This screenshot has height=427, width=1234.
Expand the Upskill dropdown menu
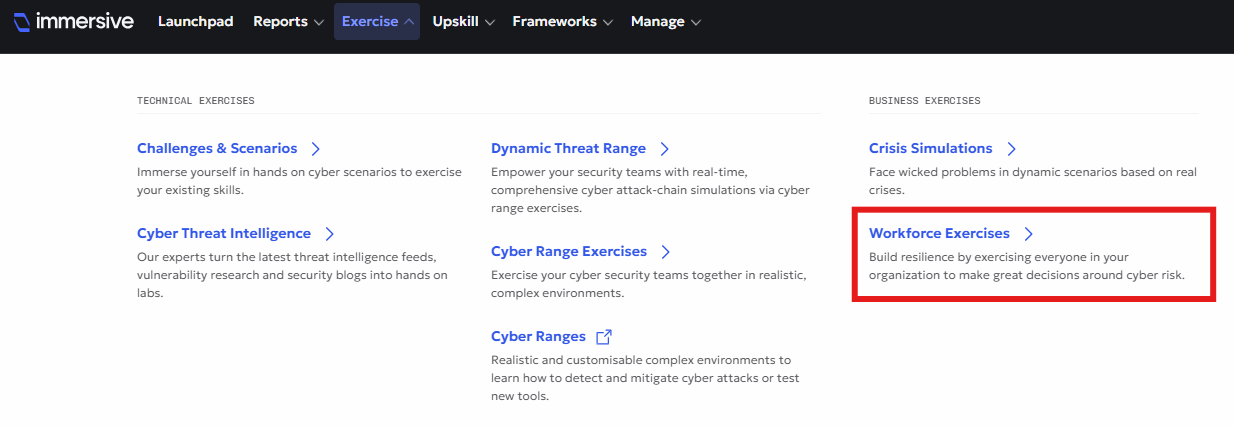(464, 21)
